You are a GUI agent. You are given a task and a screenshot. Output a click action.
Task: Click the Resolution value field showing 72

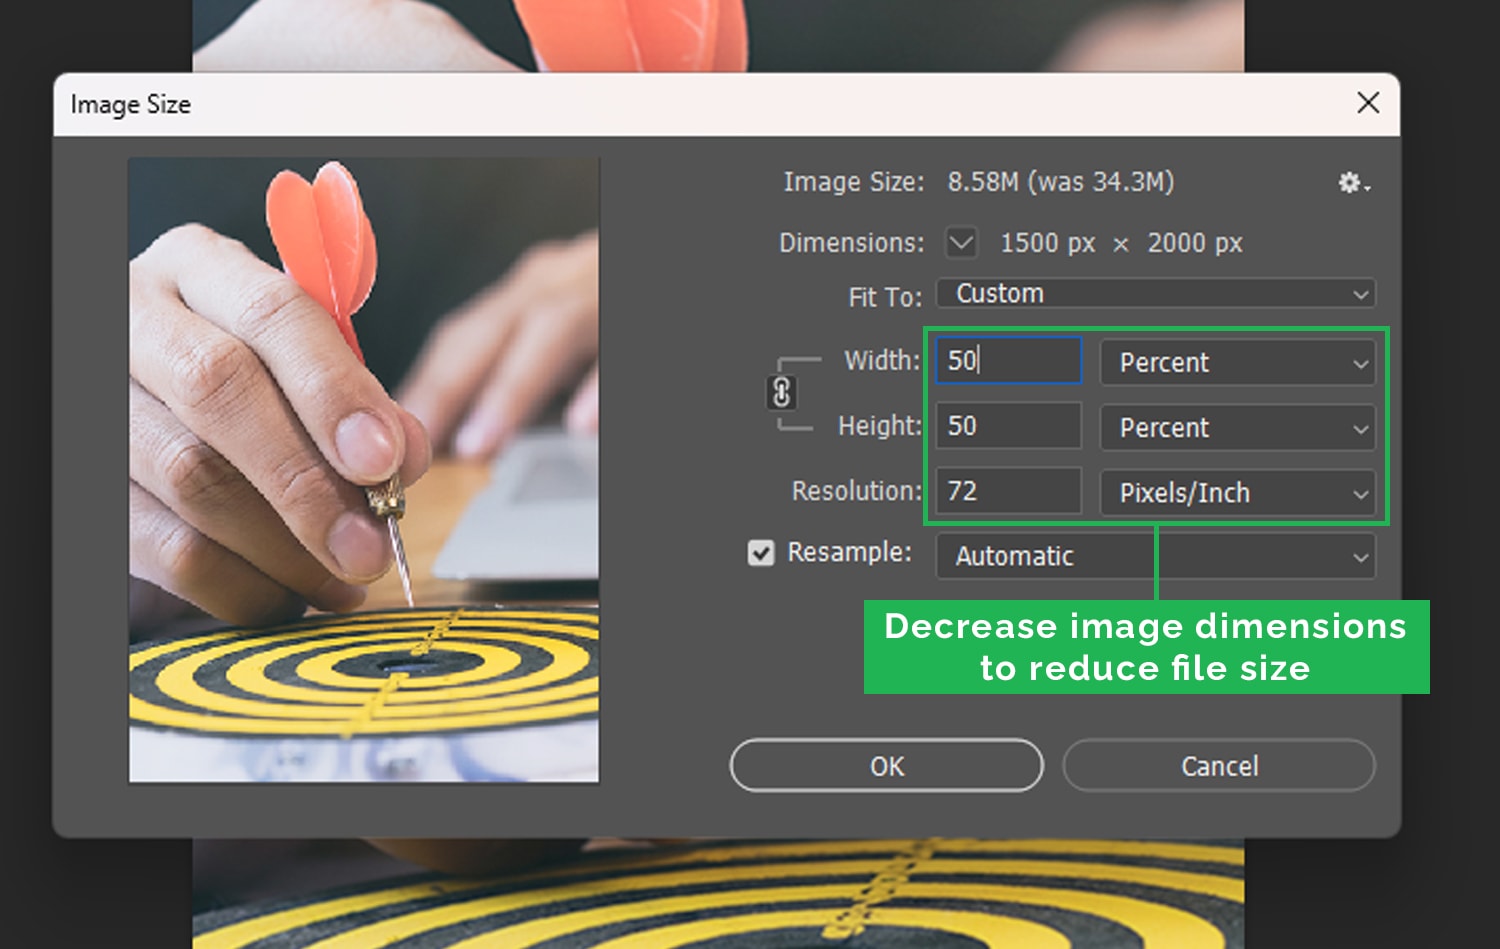(1007, 491)
